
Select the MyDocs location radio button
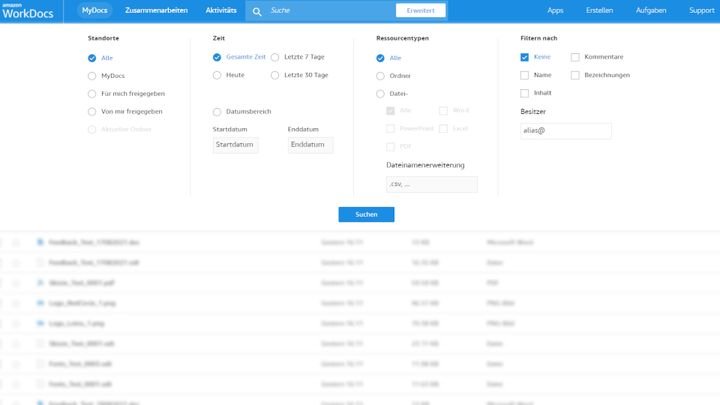click(93, 76)
